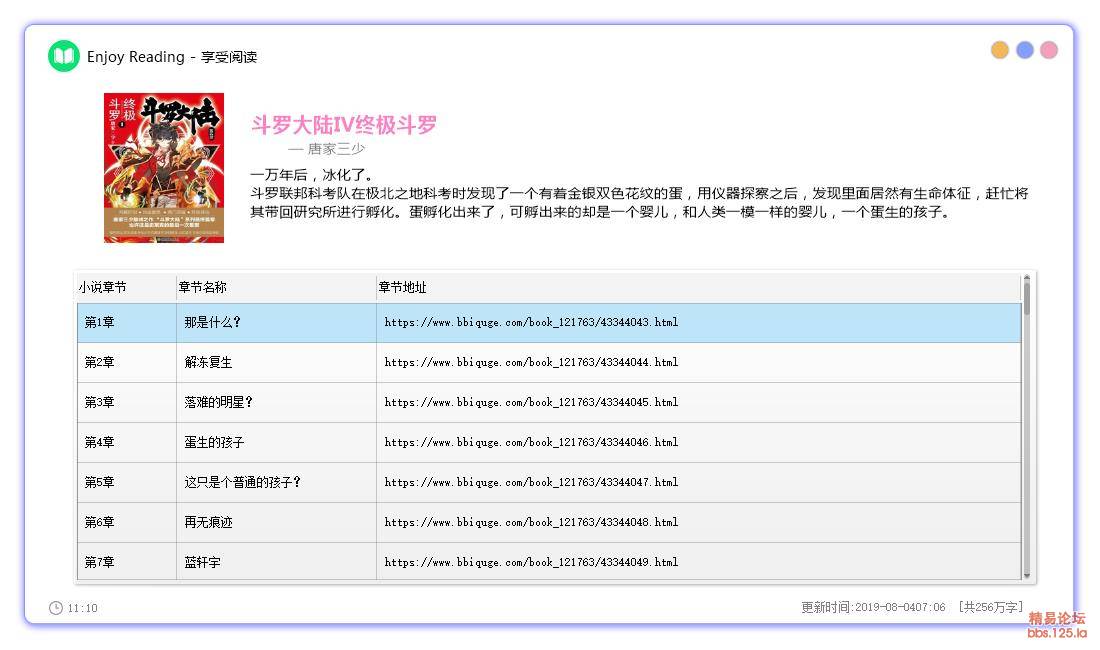The image size is (1100, 650).
Task: Click the 11:10 time display
Action: point(83,608)
